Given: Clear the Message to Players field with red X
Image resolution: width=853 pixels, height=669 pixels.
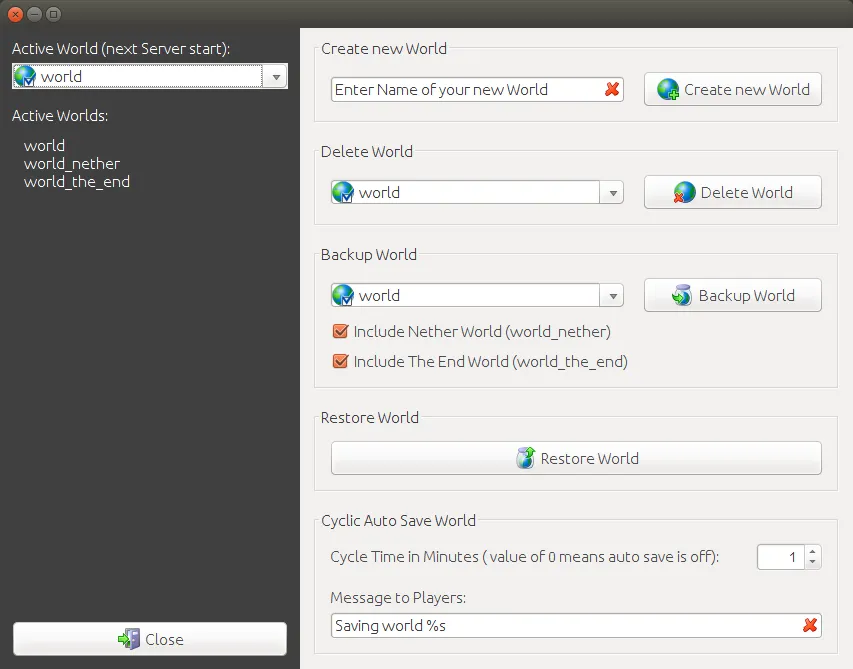Looking at the screenshot, I should pos(810,625).
